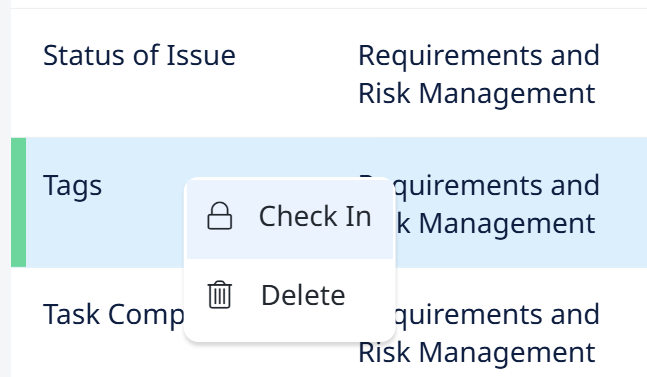The image size is (647, 377).
Task: Select the Task Comp row name
Action: [113, 315]
